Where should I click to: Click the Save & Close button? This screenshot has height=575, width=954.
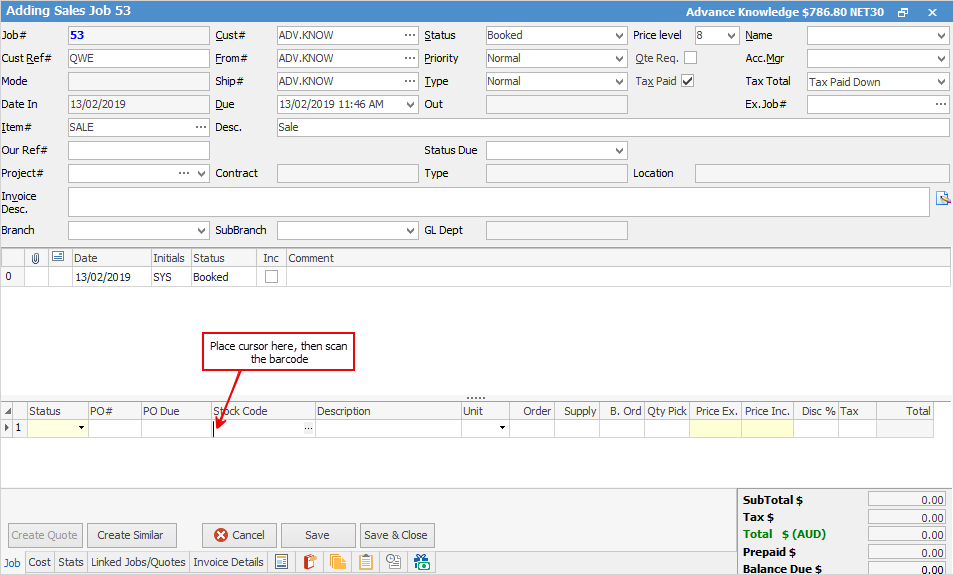point(397,535)
